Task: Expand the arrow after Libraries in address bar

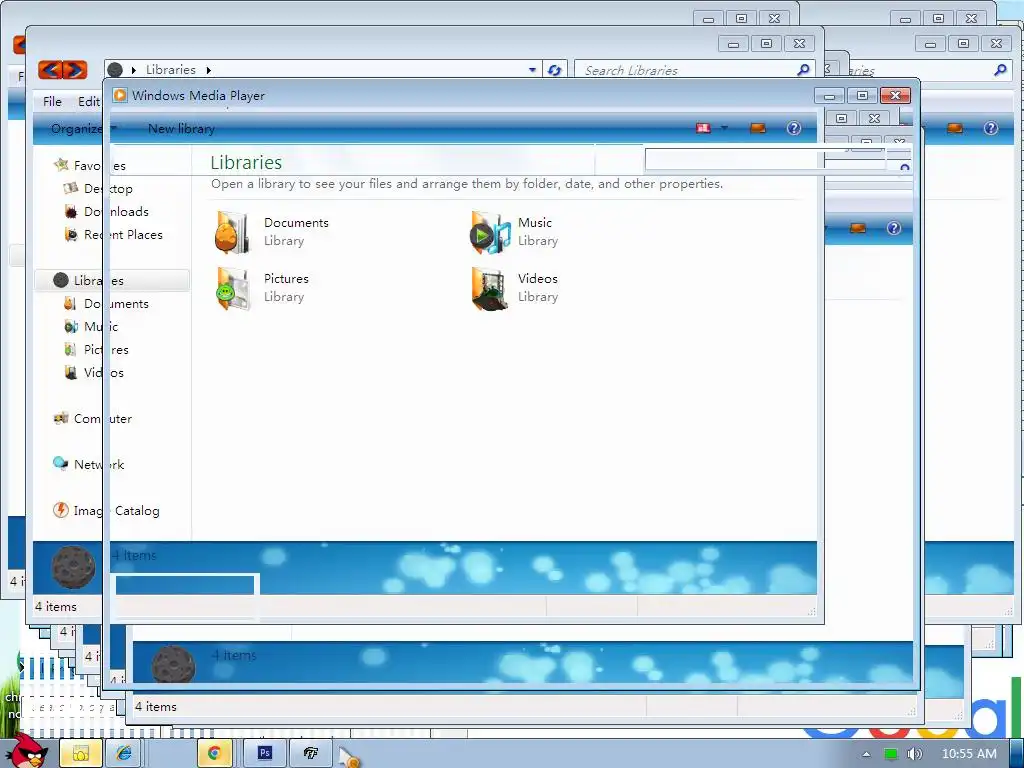Action: coord(208,70)
